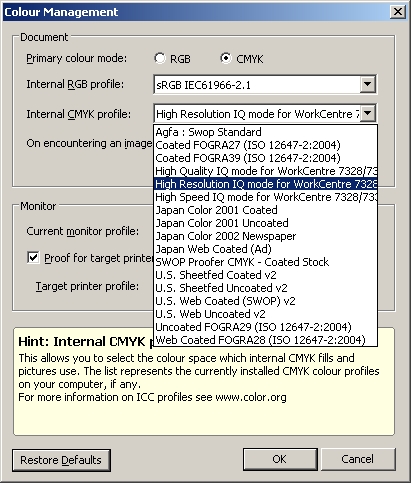Pick highlighted High Resolution IQ mode entry
This screenshot has width=411, height=483.
(265, 184)
